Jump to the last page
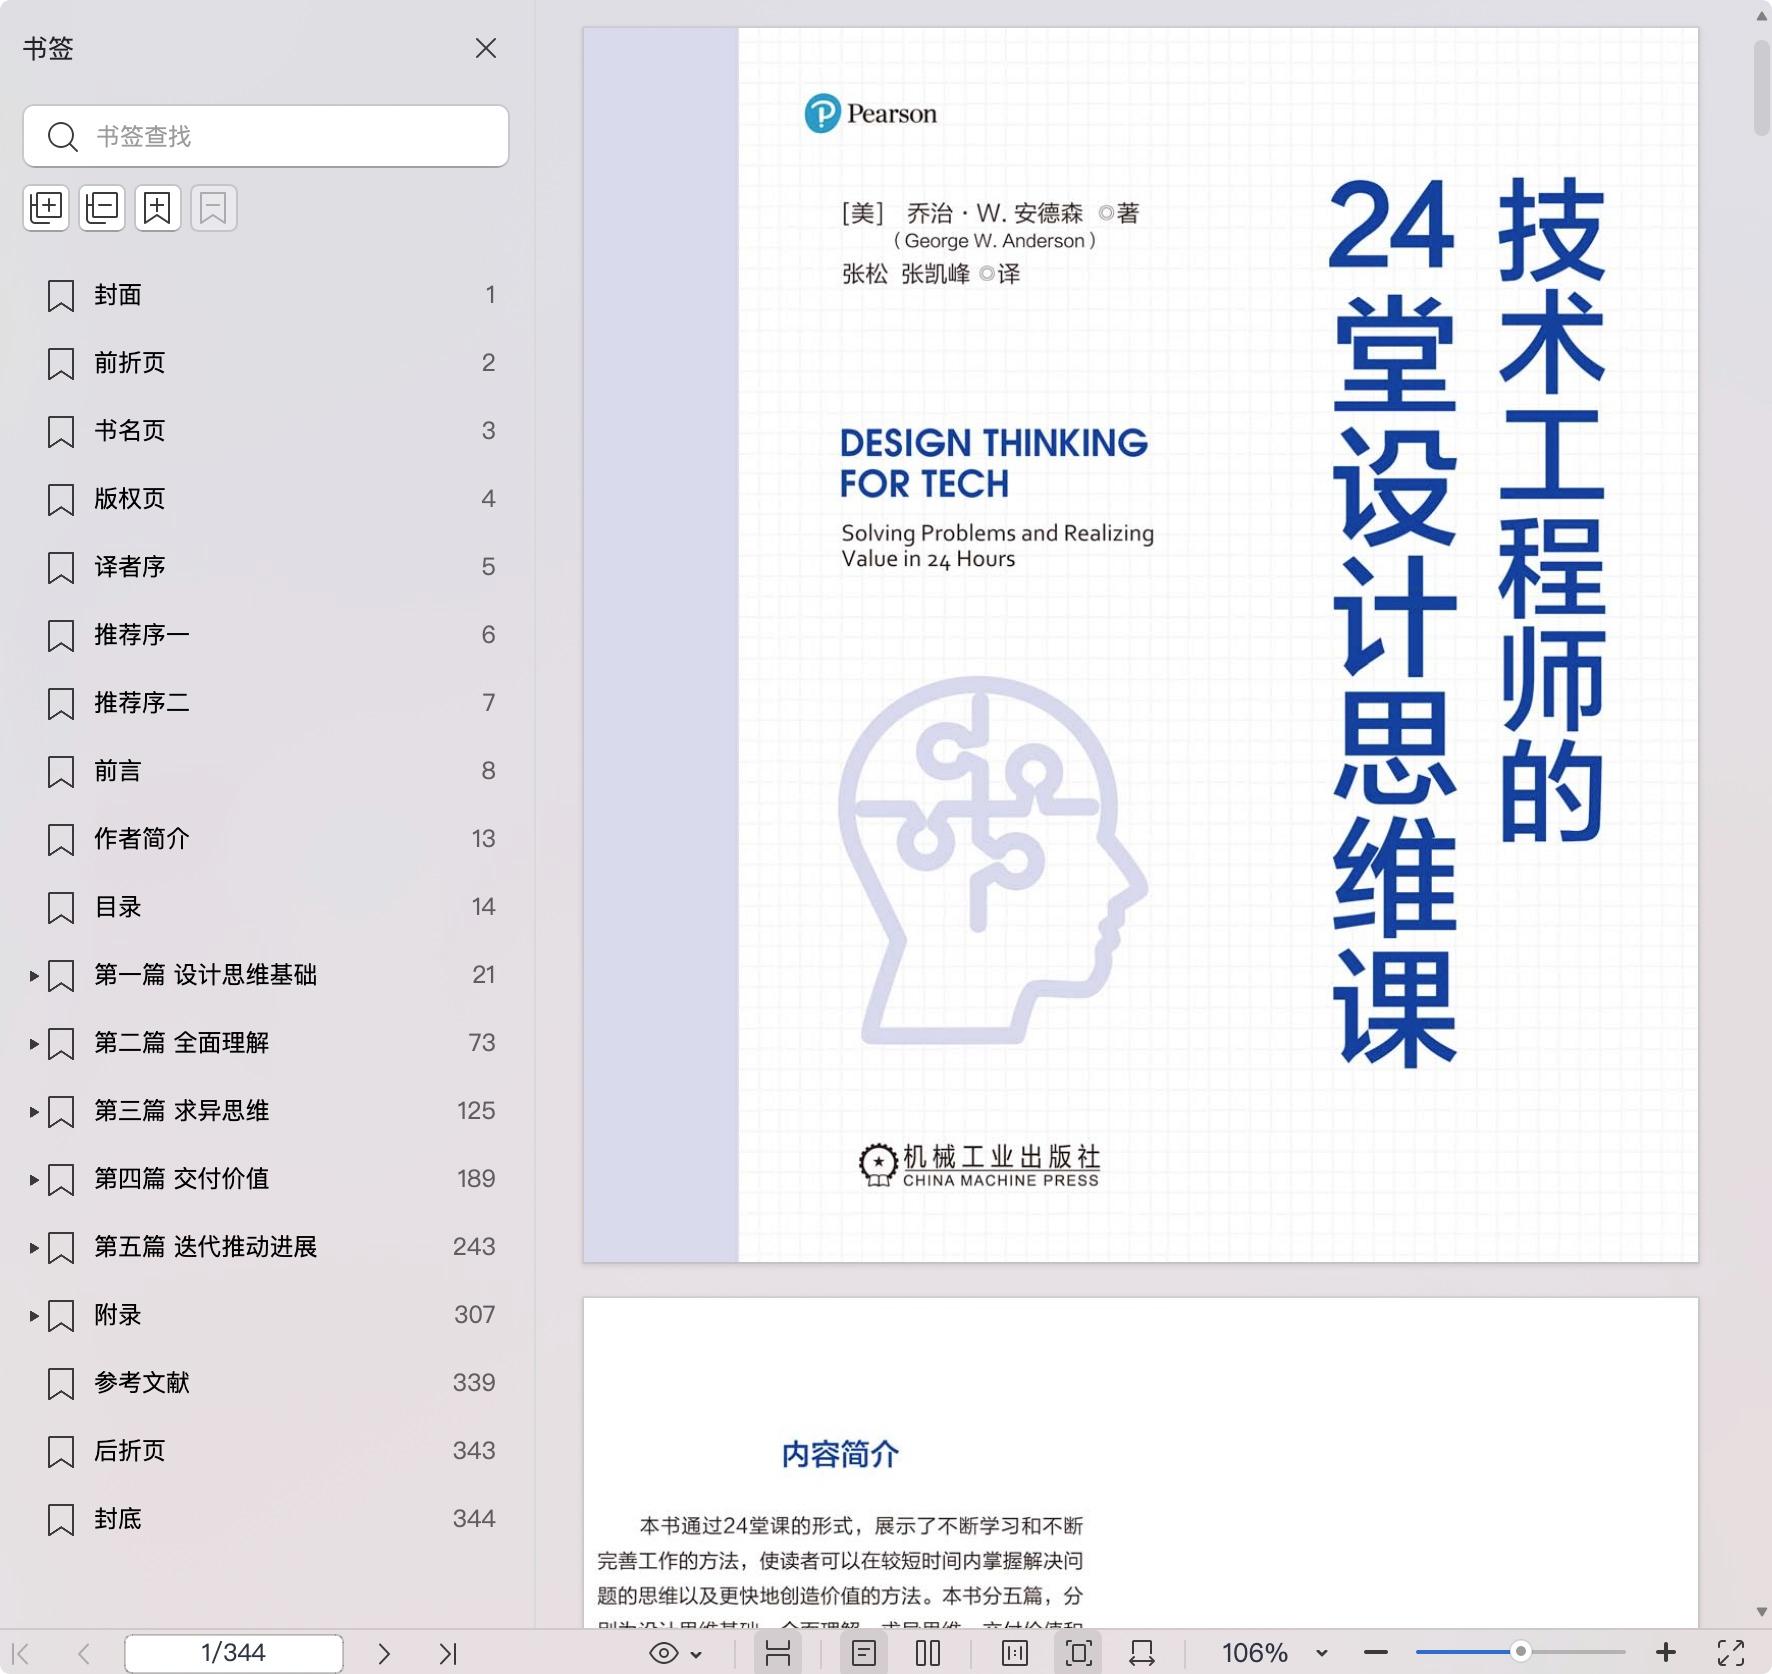 click(x=448, y=1653)
